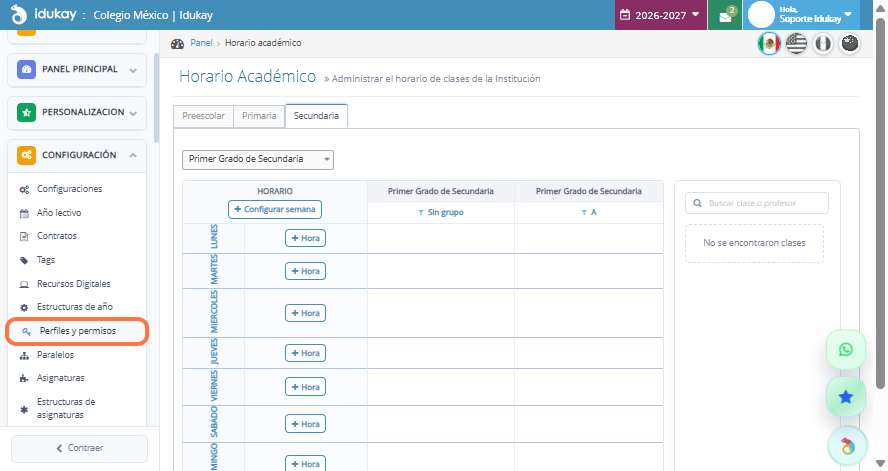The image size is (888, 471).
Task: Click the Configuraciones gears icon in sidebar
Action: (x=24, y=190)
